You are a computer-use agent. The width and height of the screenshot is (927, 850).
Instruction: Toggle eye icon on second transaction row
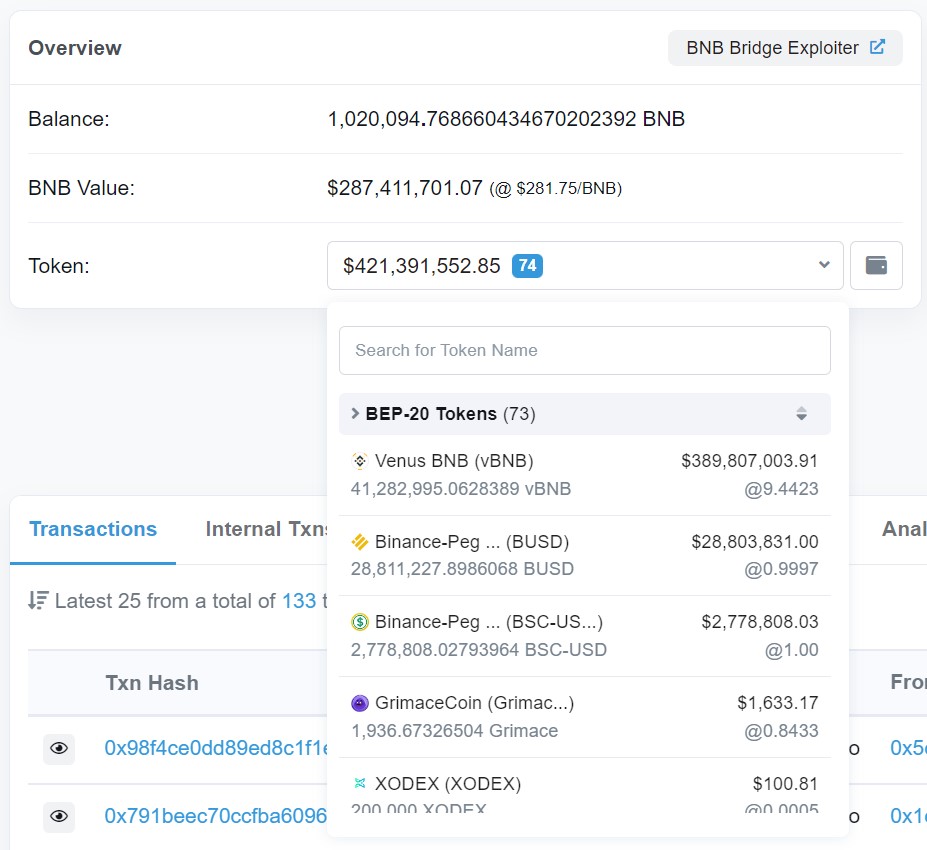point(58,817)
